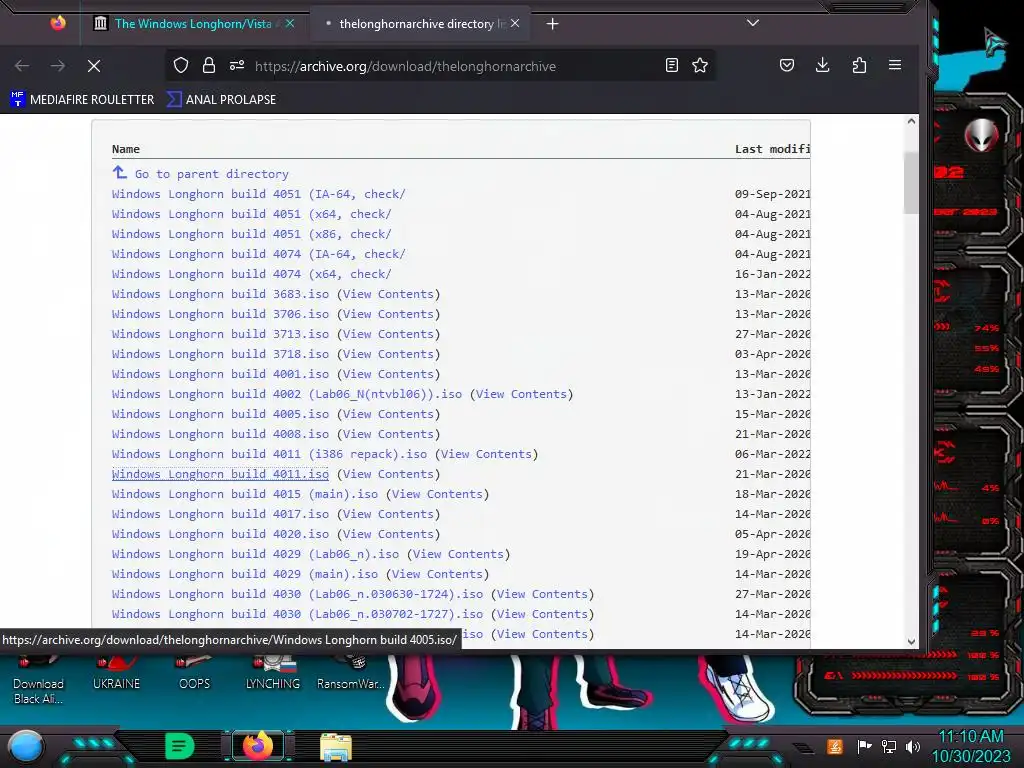The width and height of the screenshot is (1024, 768).
Task: Close the Windows Longhorn/Vista tab
Action: pos(290,24)
